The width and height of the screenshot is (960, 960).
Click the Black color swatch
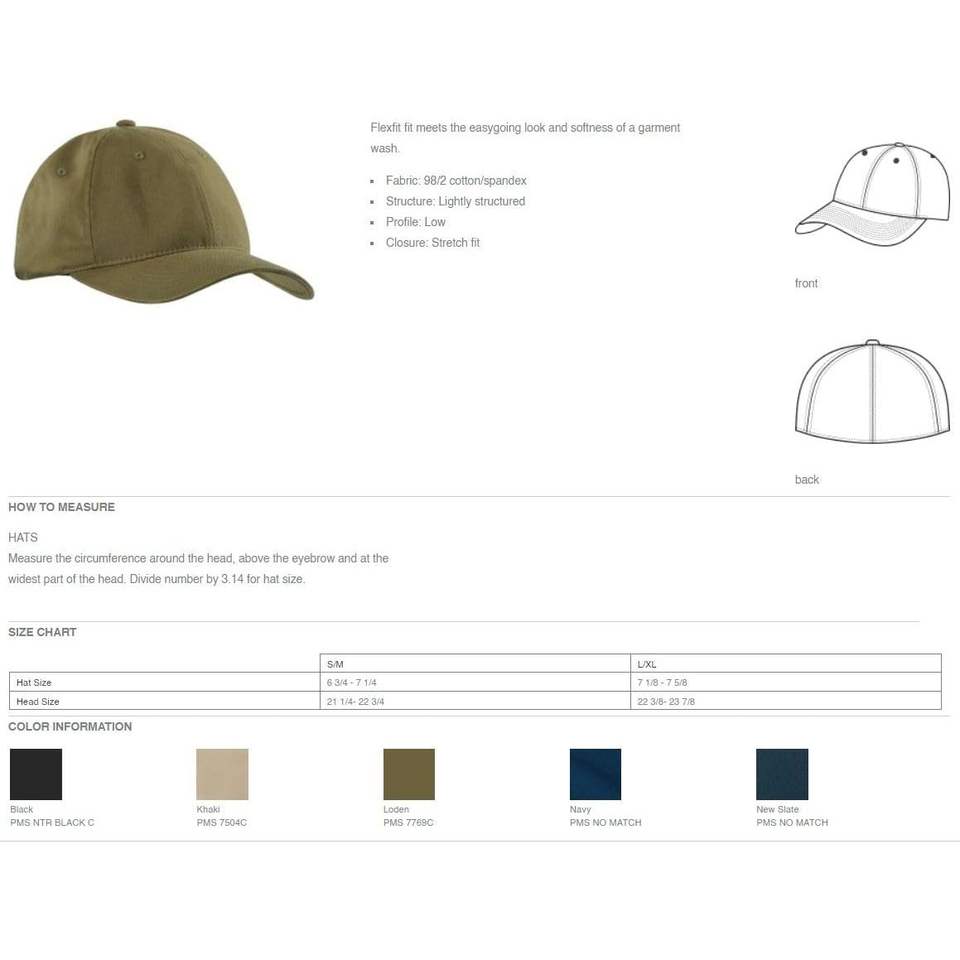point(36,774)
